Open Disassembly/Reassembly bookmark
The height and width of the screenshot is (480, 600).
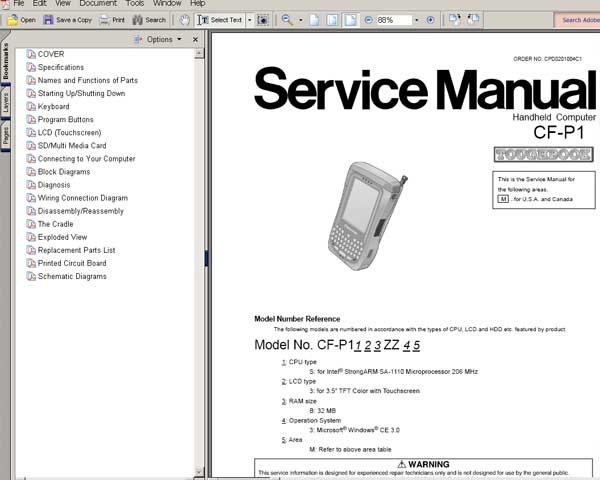click(80, 211)
